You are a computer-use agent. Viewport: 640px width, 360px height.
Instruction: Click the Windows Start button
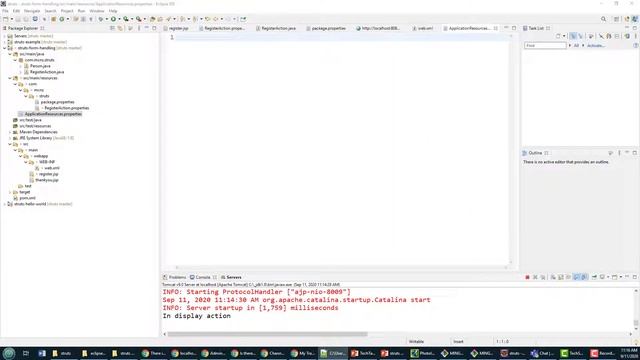click(x=9, y=353)
